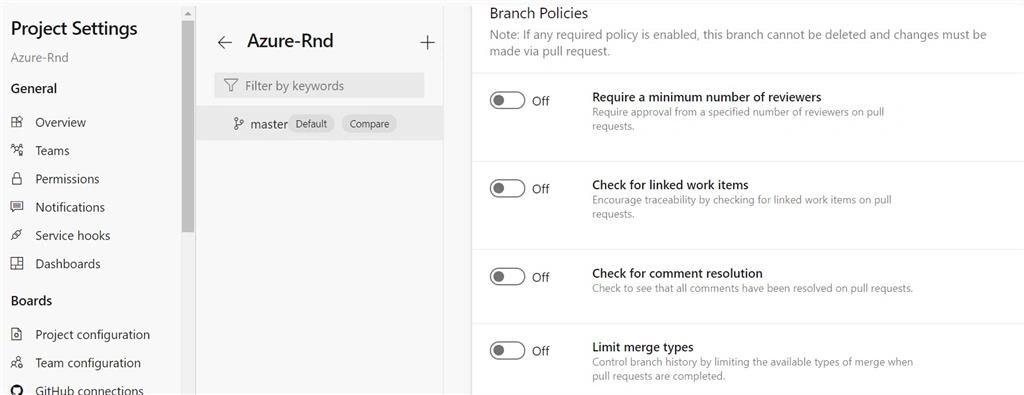This screenshot has width=1024, height=395.
Task: Click the master branch icon
Action: 239,123
